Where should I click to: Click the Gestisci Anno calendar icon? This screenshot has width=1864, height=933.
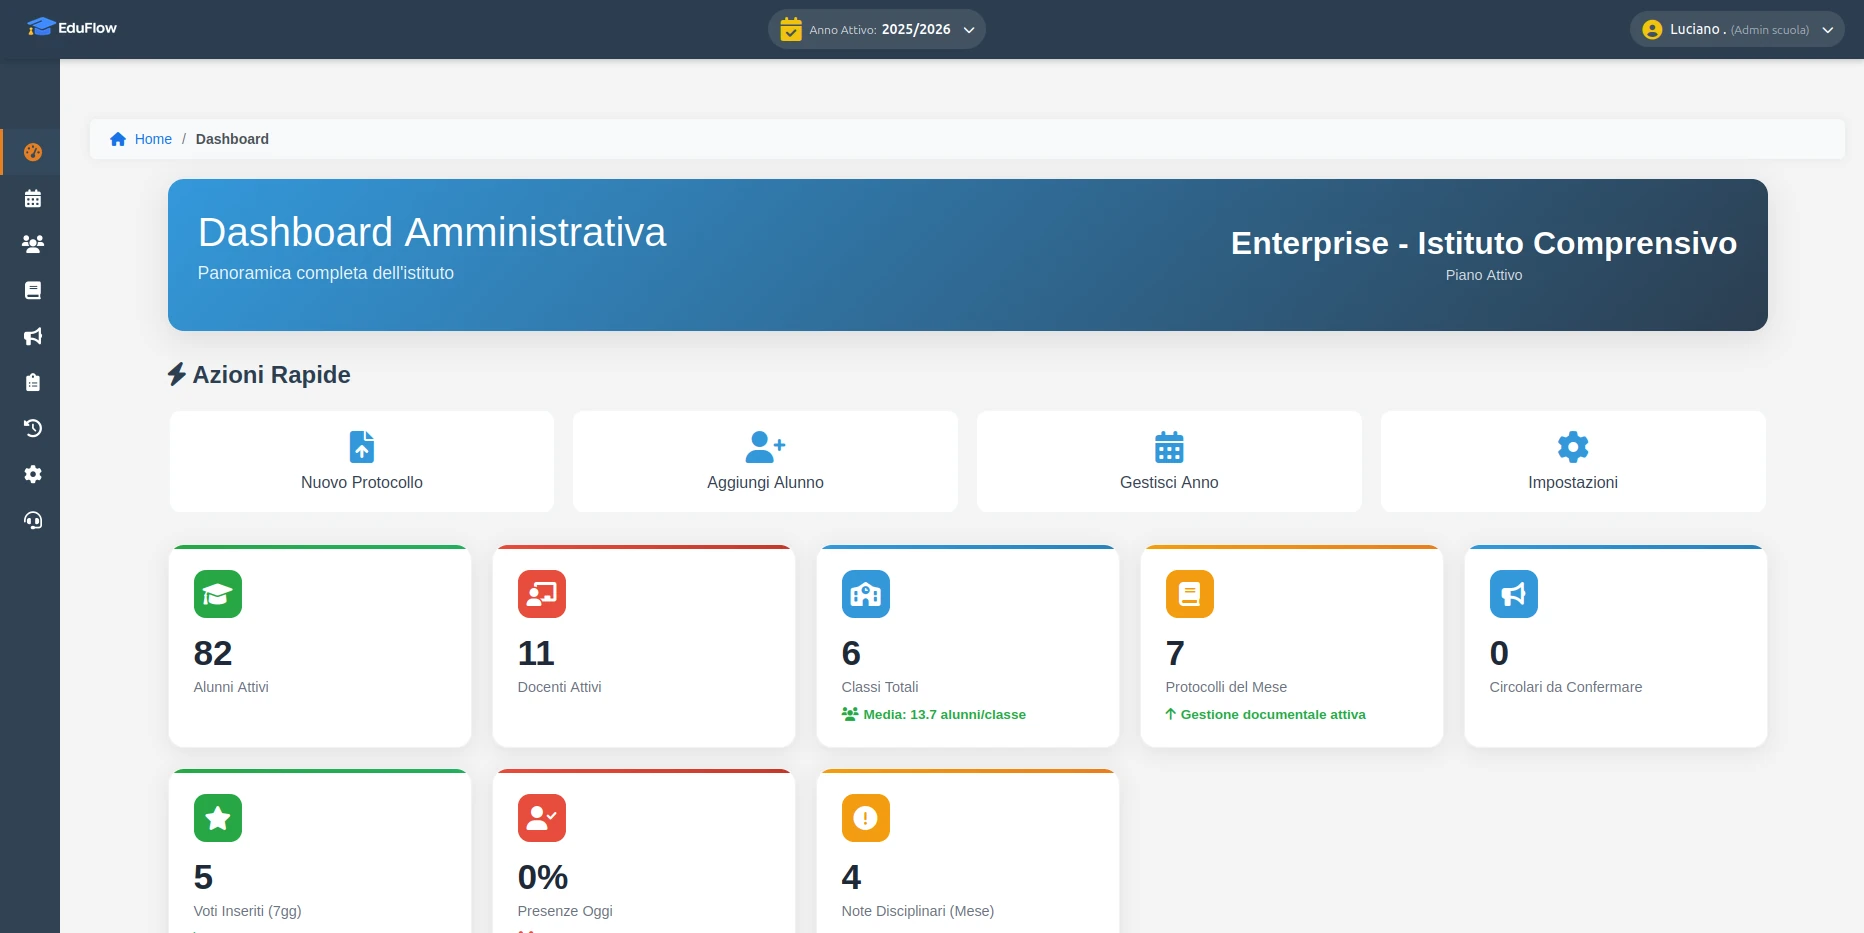(1169, 447)
